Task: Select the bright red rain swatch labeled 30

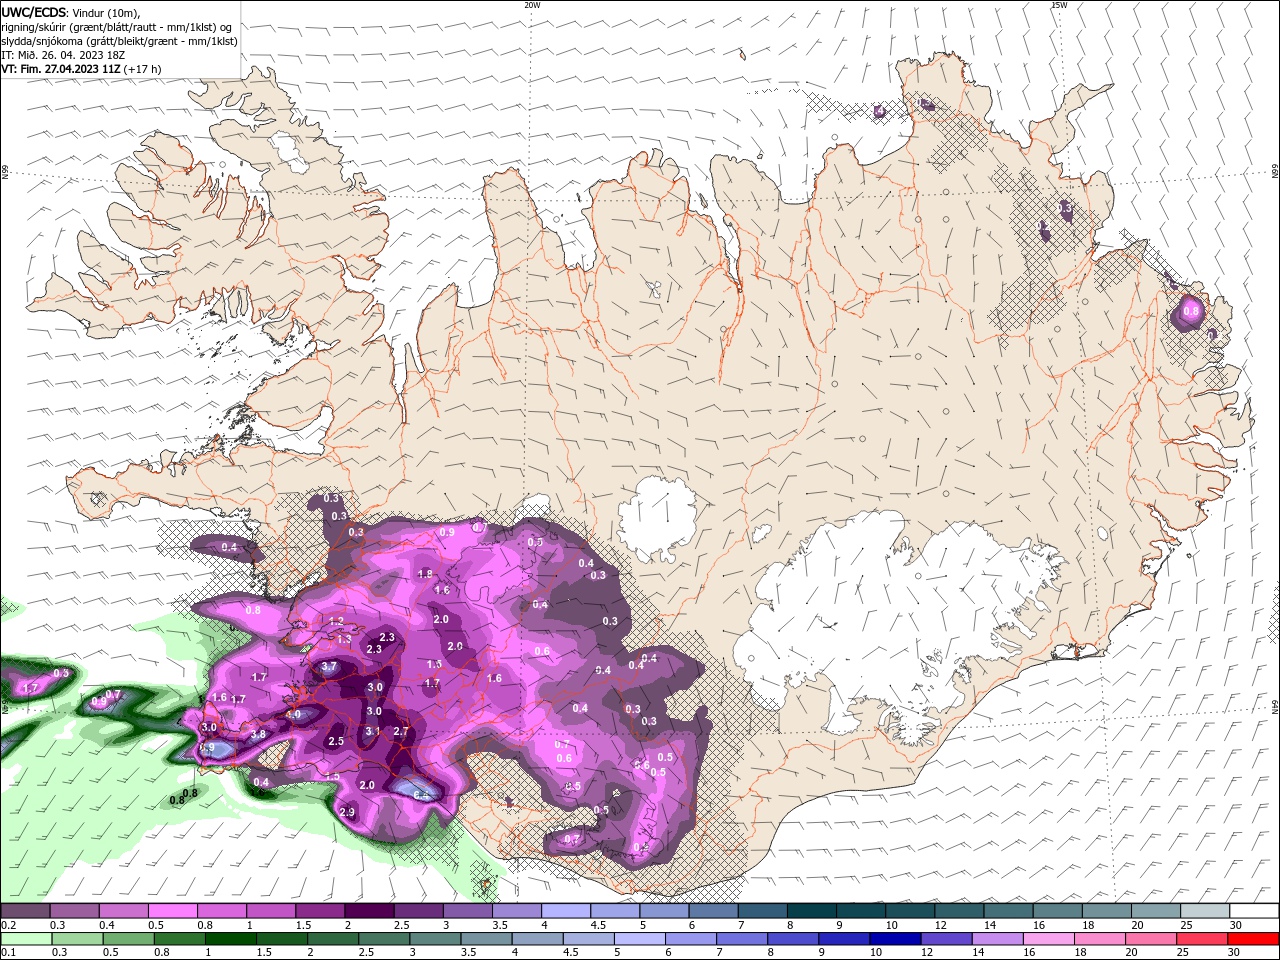Action: click(1253, 939)
